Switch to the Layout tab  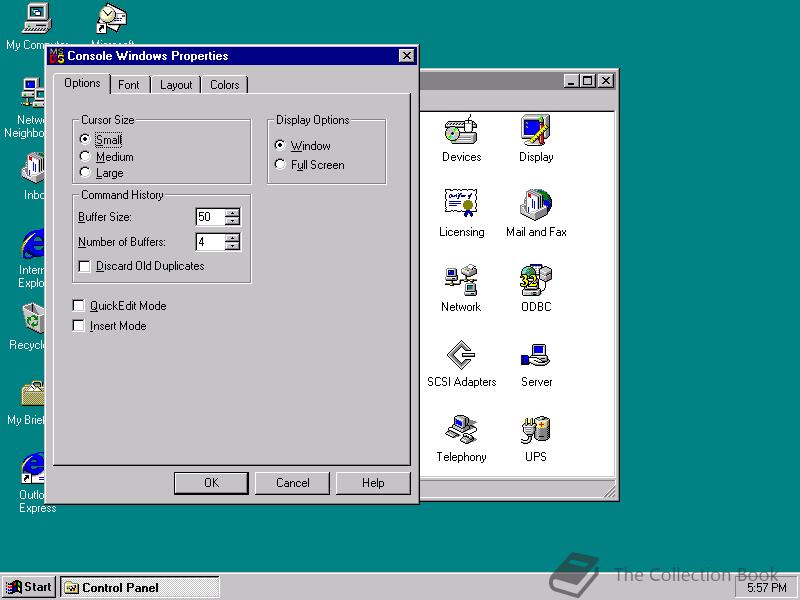[176, 85]
